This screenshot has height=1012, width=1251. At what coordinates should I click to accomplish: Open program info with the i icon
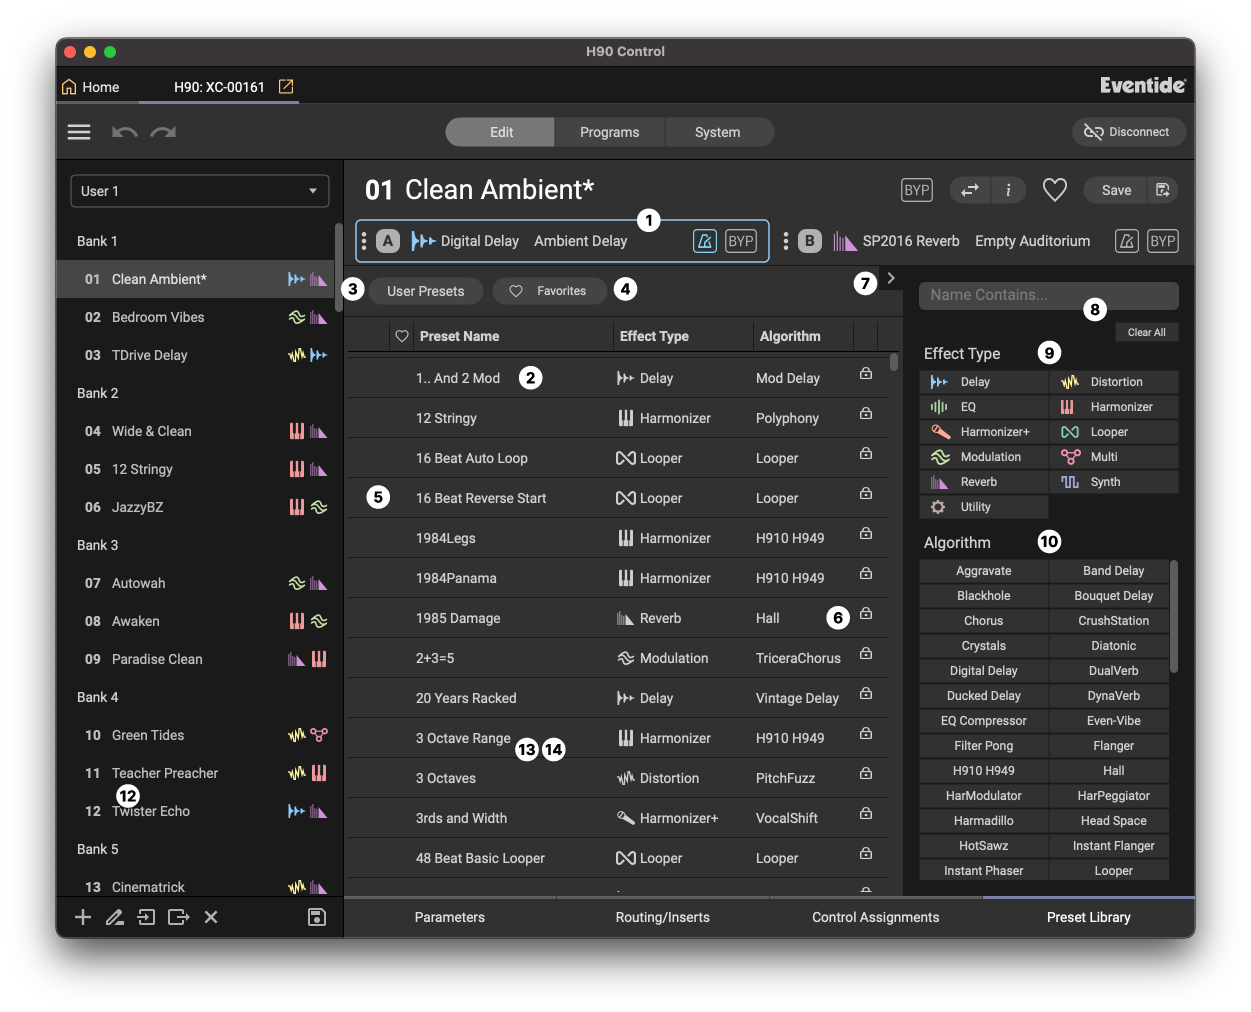point(1008,190)
